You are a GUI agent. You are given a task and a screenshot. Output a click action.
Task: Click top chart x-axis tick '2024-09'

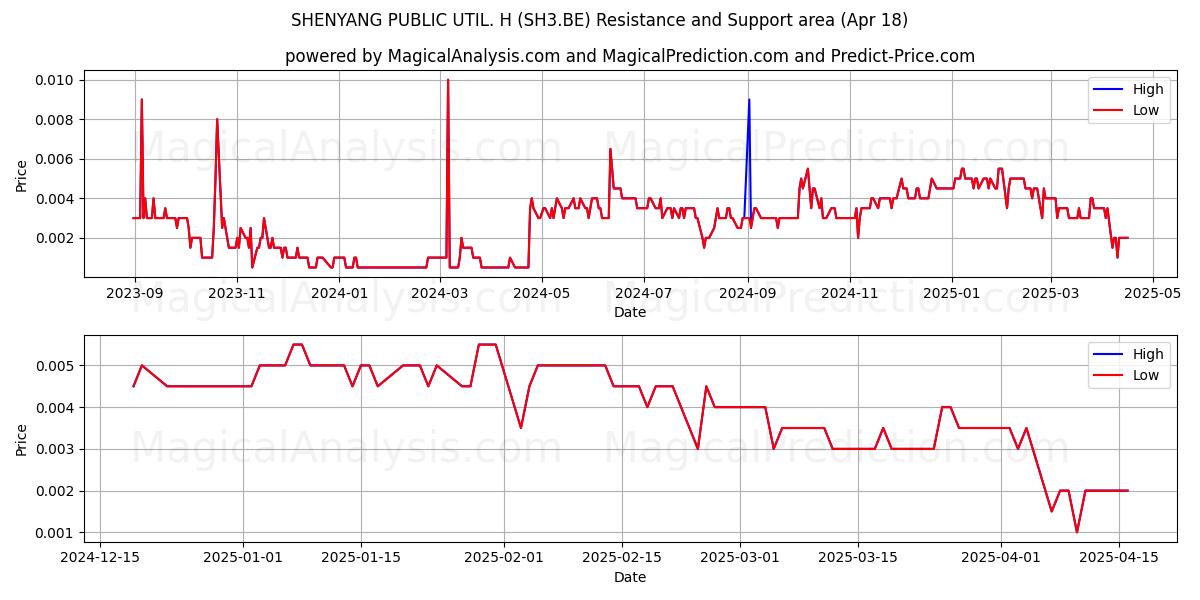[747, 293]
